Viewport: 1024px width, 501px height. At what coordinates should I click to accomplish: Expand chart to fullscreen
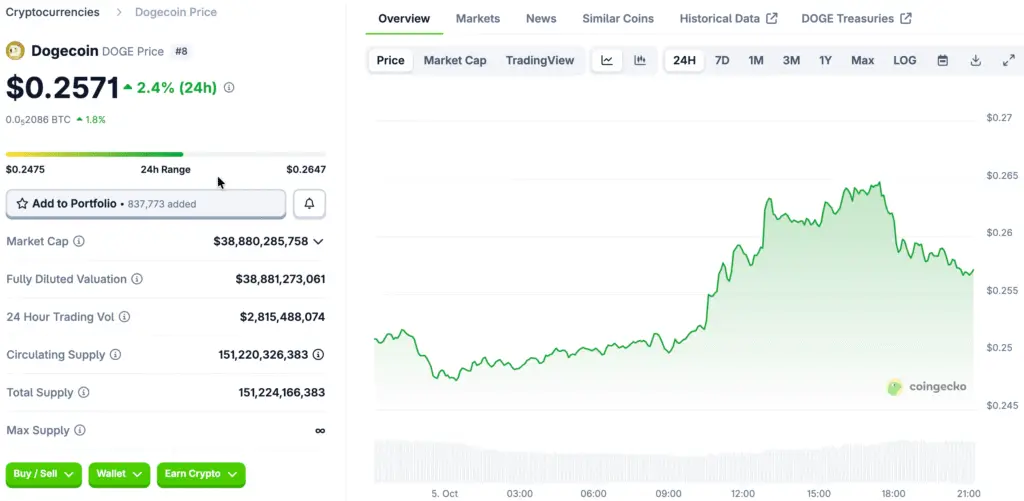click(x=1008, y=60)
